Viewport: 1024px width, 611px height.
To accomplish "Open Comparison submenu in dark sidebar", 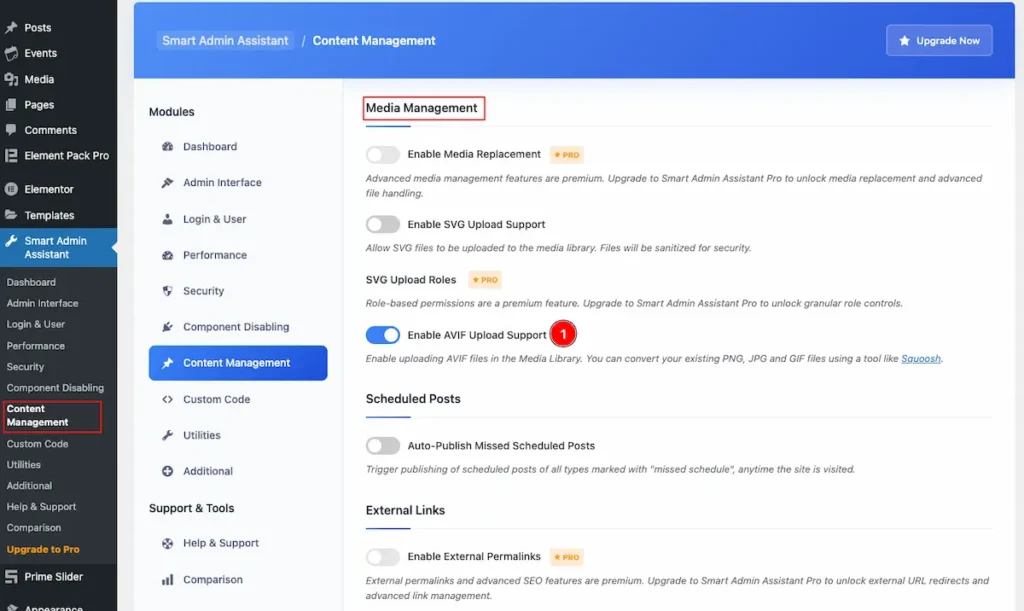I will coord(33,527).
